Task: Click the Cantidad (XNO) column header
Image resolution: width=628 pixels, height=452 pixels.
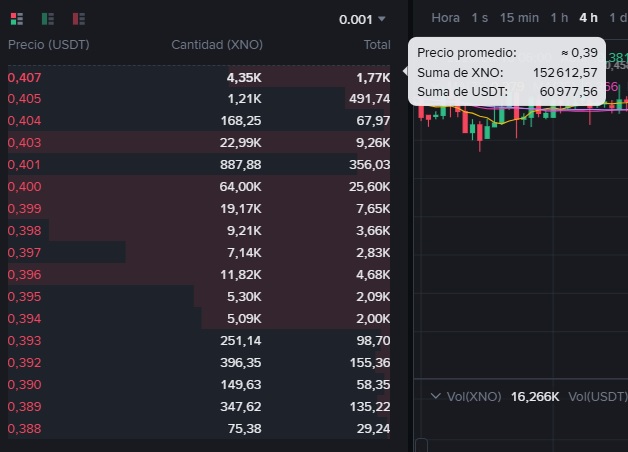Action: coord(217,44)
